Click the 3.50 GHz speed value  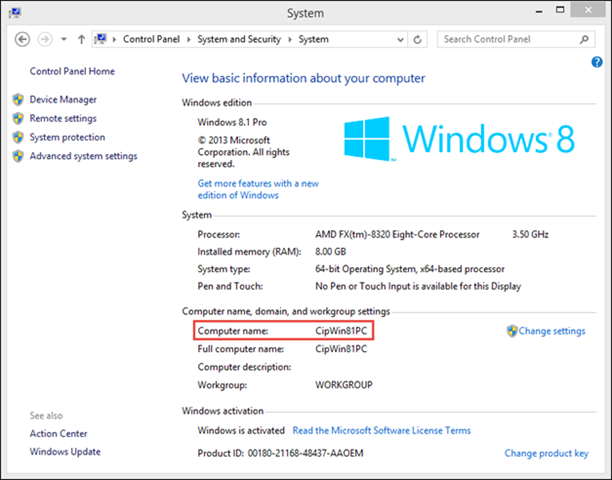530,235
